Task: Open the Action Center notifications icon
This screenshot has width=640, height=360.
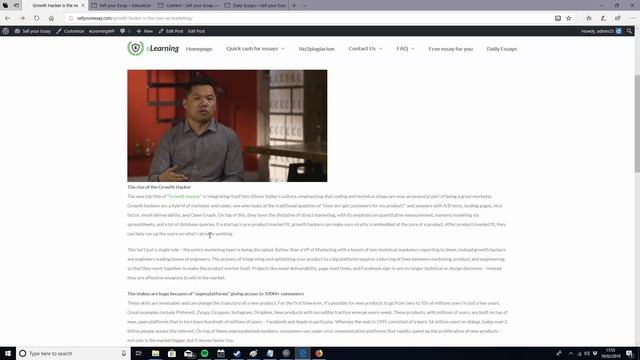Action: [629, 353]
